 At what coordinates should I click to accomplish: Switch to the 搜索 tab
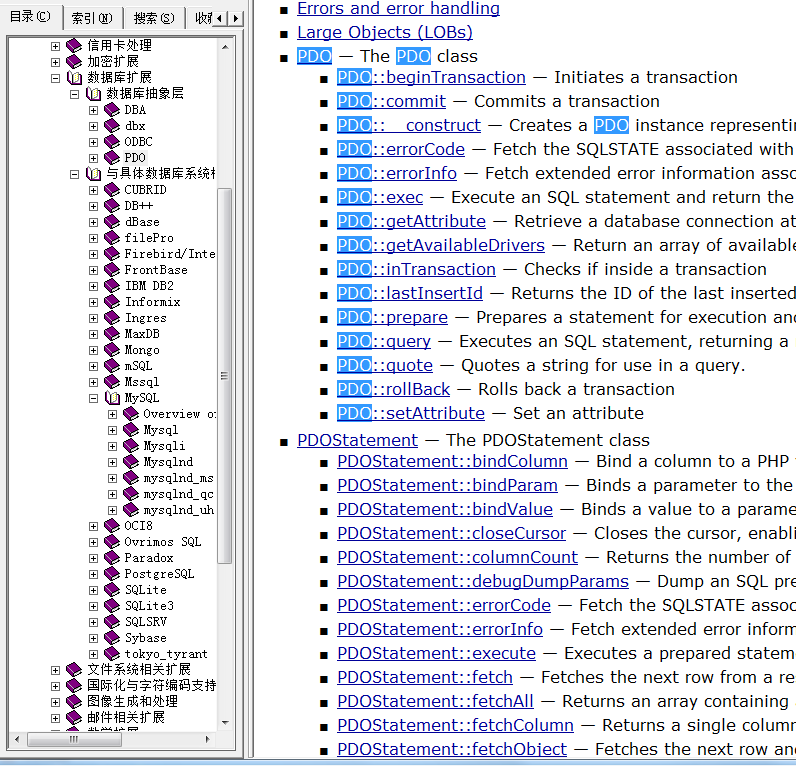[154, 18]
